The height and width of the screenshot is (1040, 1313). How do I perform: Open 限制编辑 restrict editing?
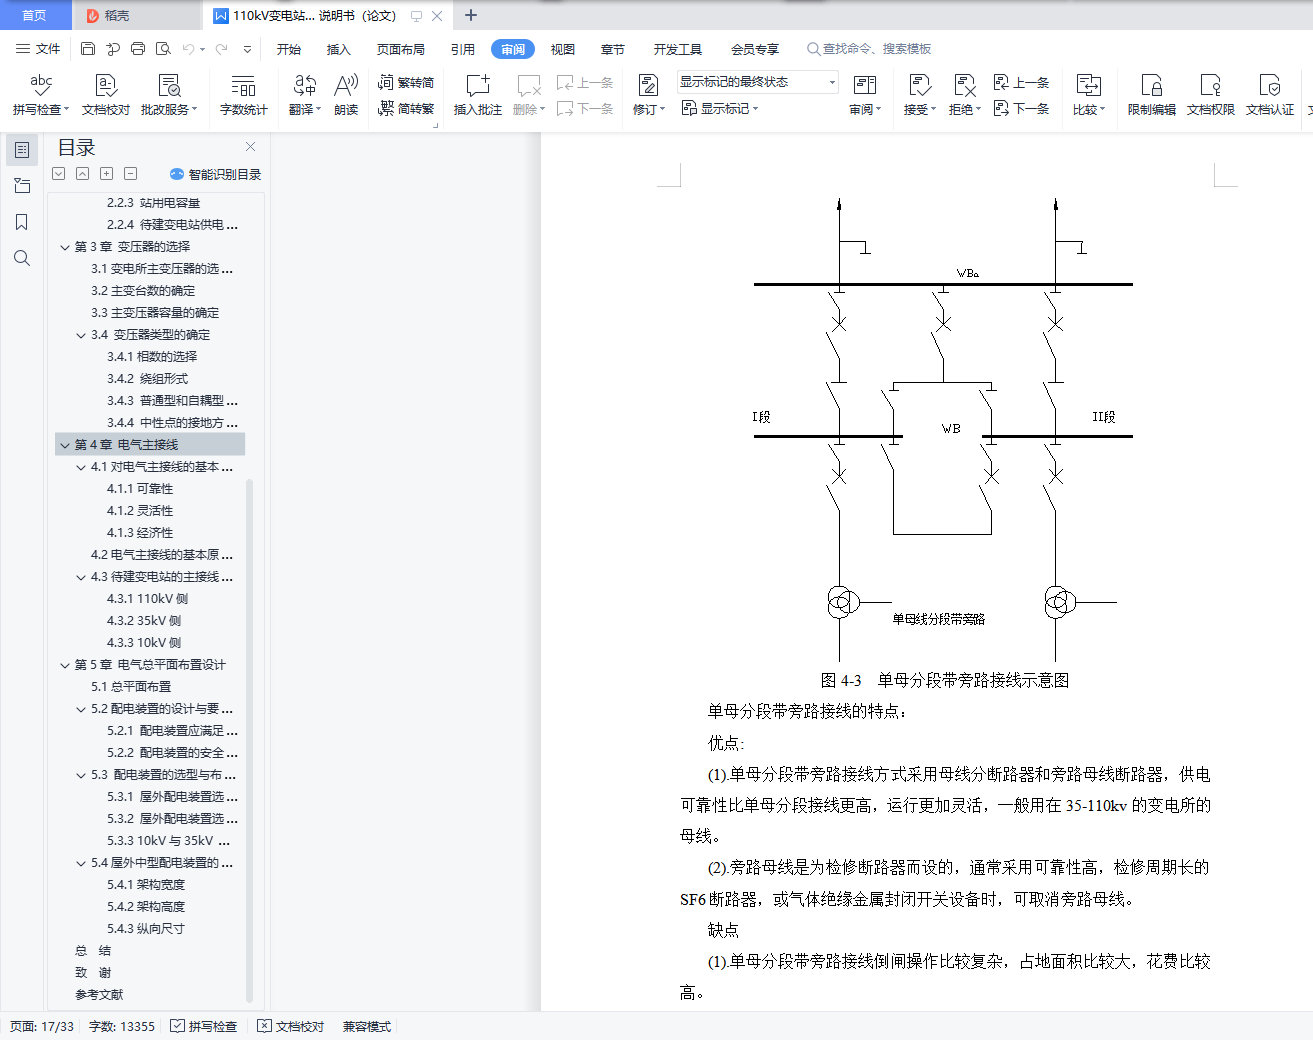point(1152,95)
